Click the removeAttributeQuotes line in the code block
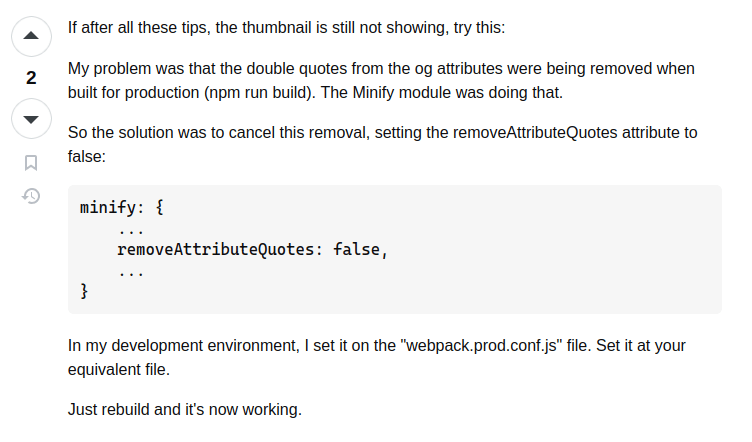The width and height of the screenshot is (752, 442). [x=251, y=250]
